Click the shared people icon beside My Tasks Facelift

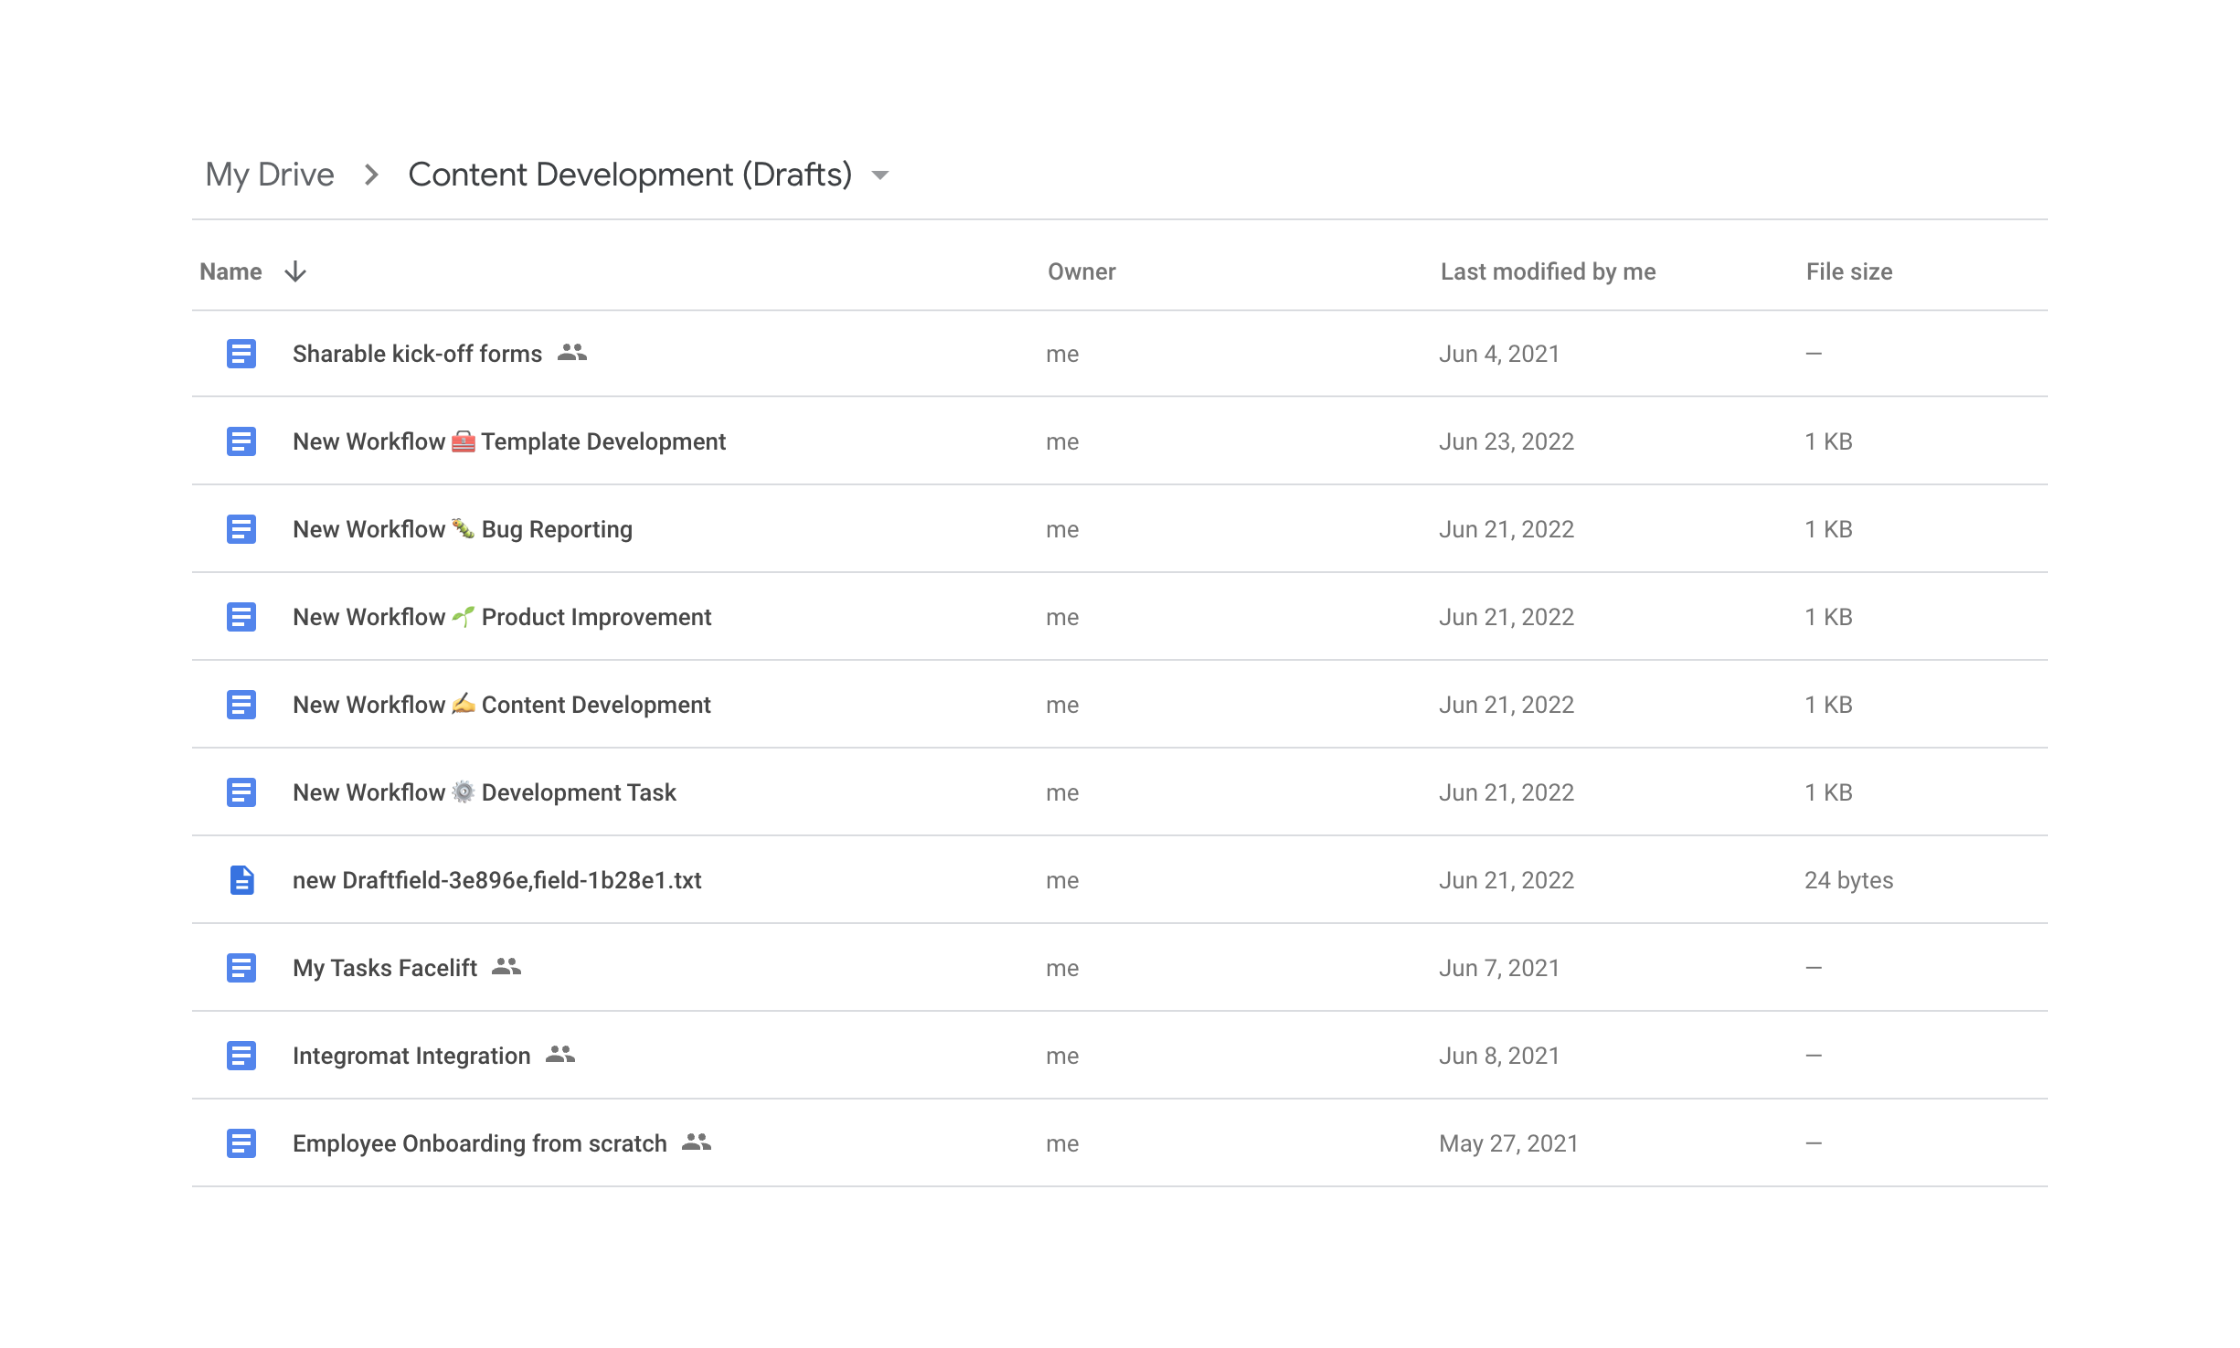507,966
